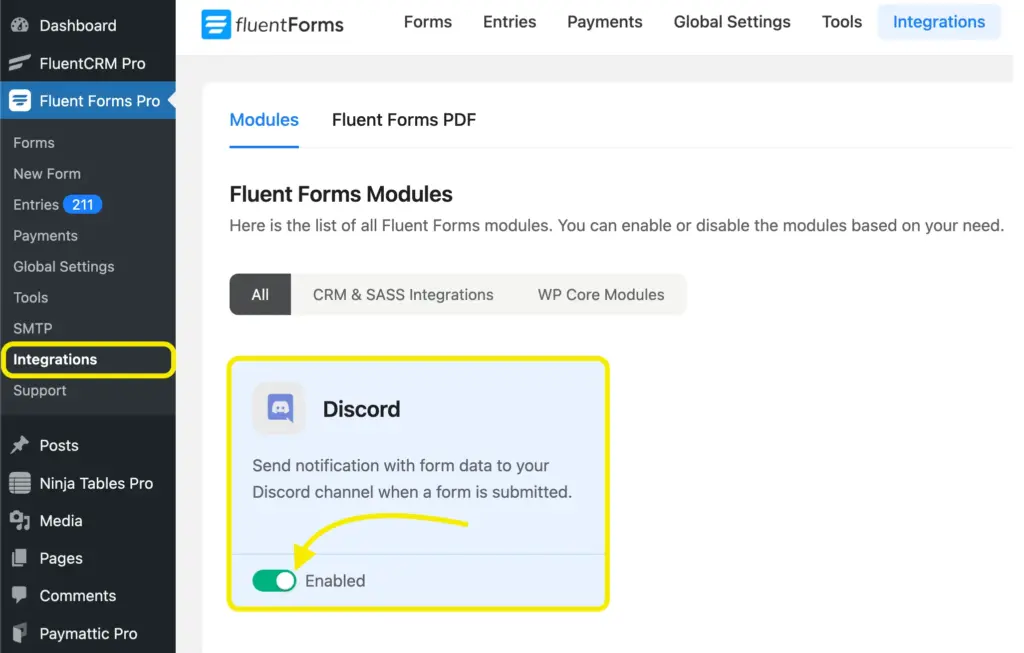1024x653 pixels.
Task: Open FluentCRM Pro using its sidebar icon
Action: point(20,63)
